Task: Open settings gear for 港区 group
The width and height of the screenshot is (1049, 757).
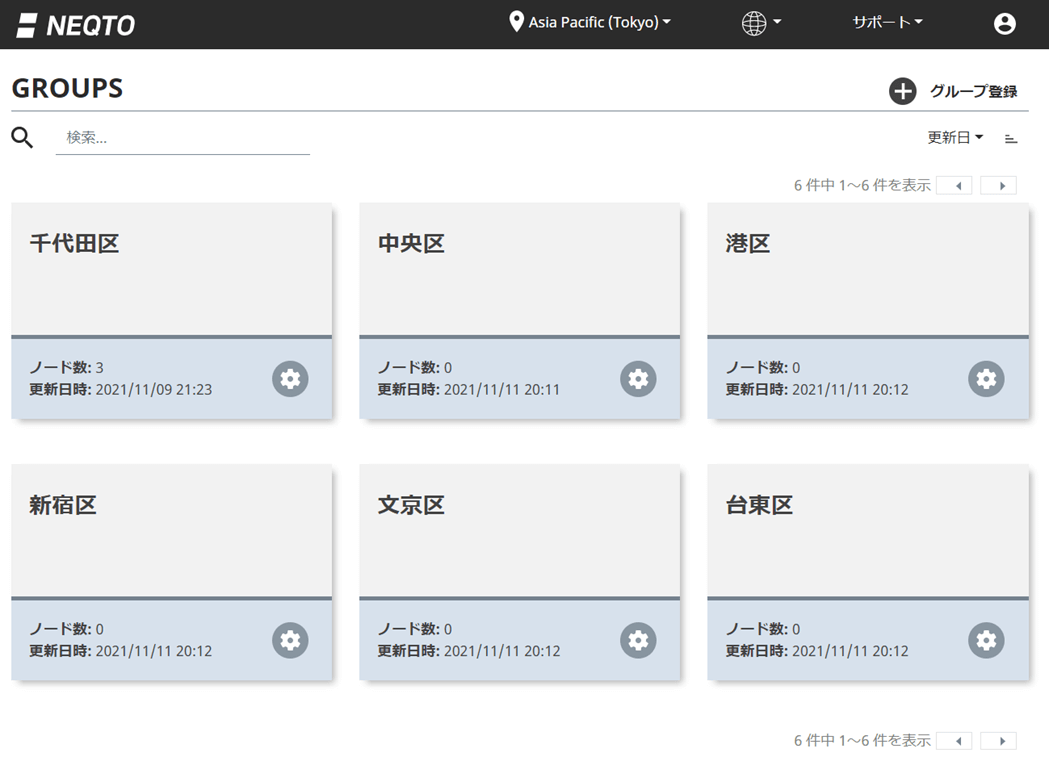Action: (x=986, y=379)
